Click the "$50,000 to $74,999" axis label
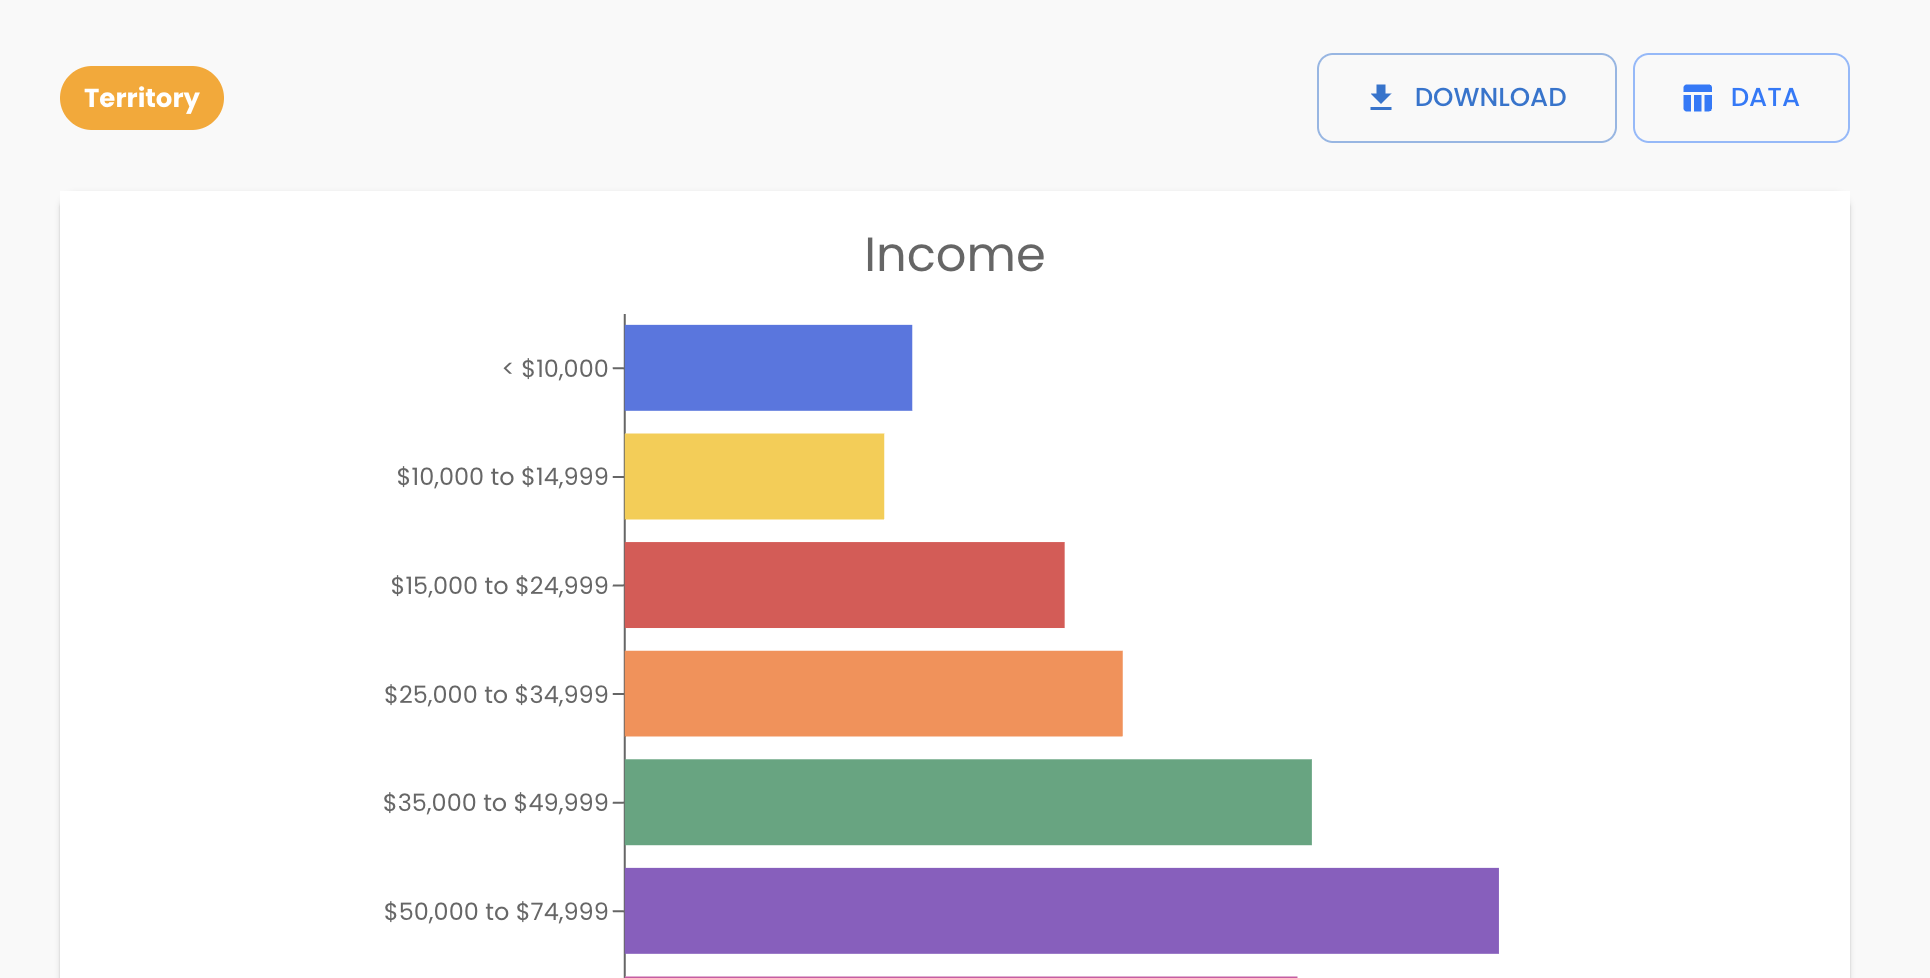The height and width of the screenshot is (978, 1930). click(496, 912)
